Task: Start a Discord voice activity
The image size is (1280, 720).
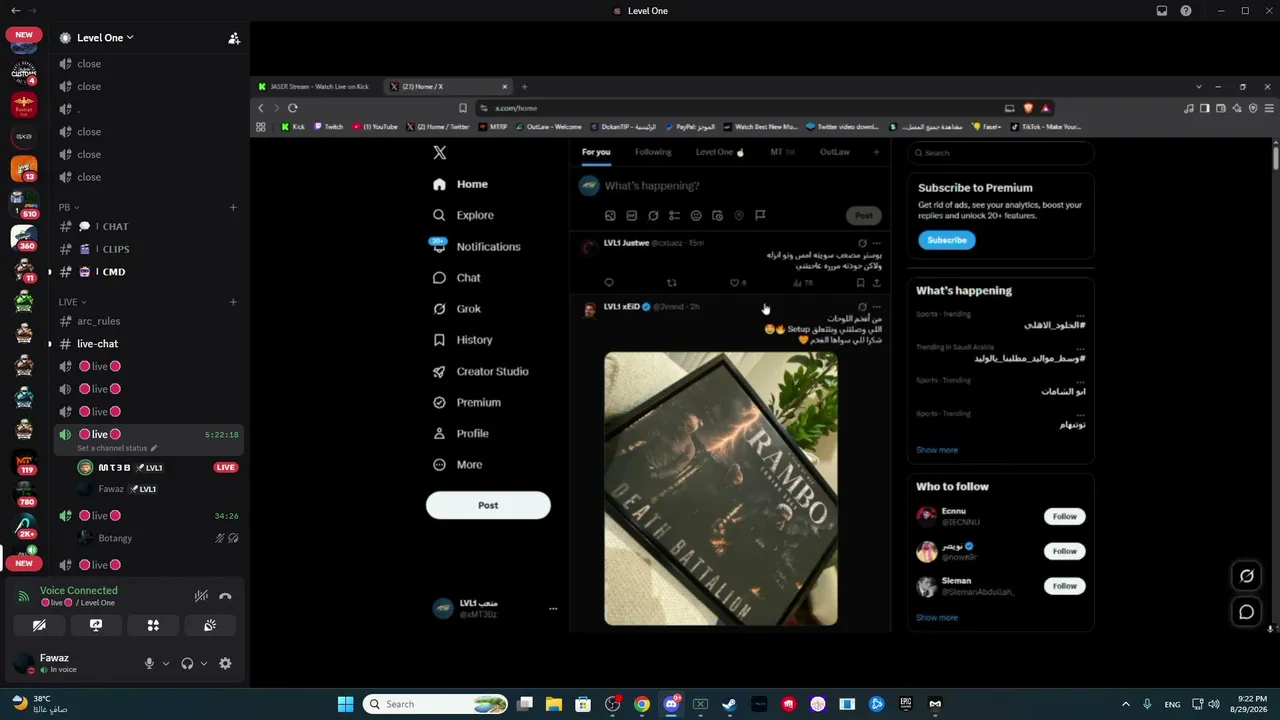Action: click(x=153, y=625)
